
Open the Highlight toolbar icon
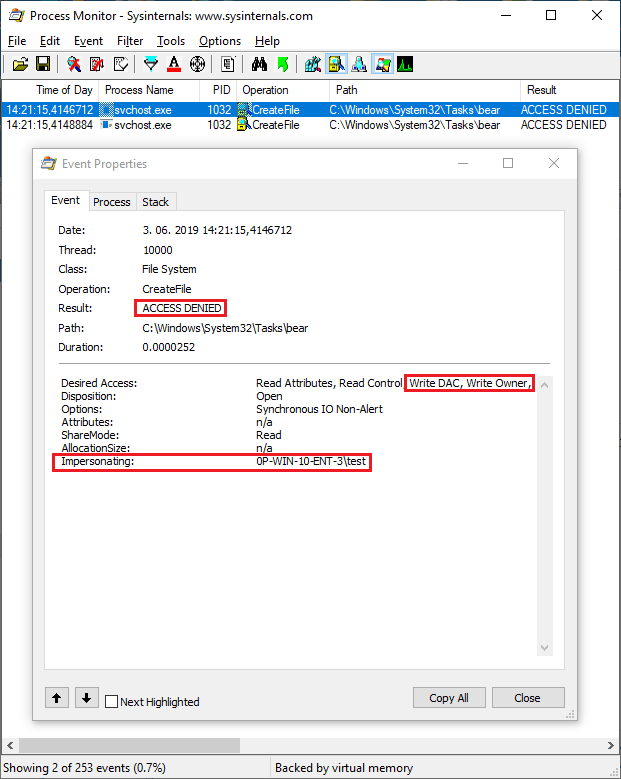point(174,64)
